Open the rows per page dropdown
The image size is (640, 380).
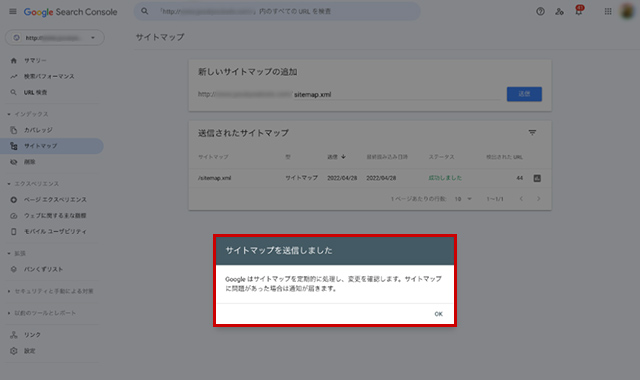[463, 199]
